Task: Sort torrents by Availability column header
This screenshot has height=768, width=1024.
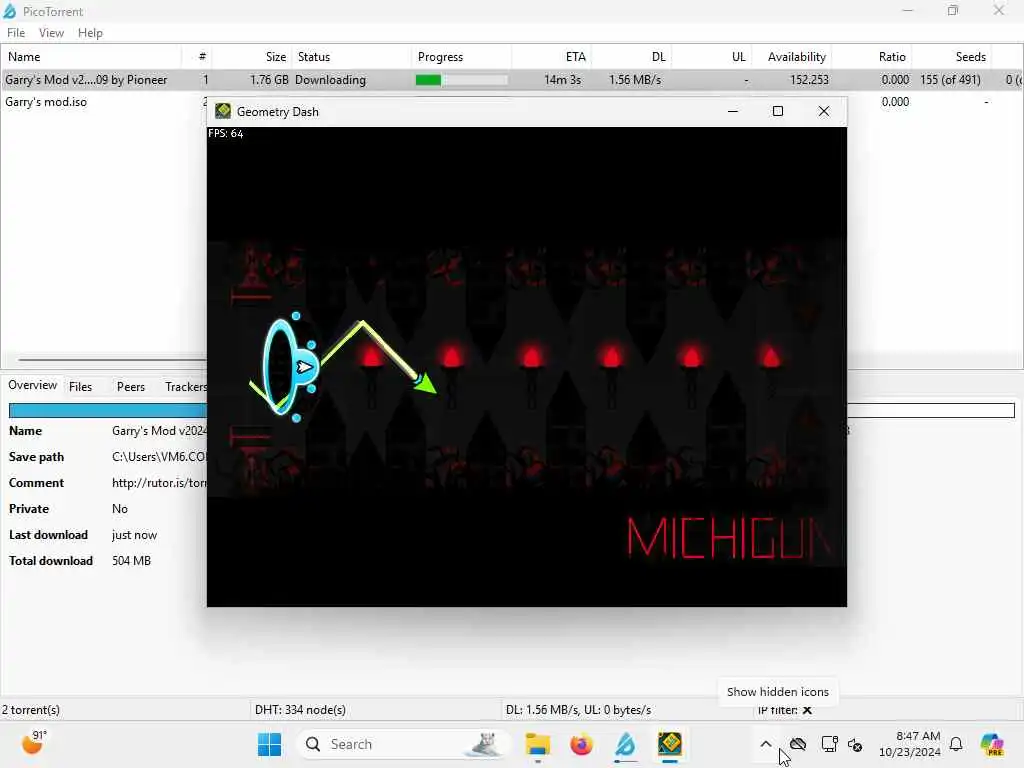Action: 792,57
